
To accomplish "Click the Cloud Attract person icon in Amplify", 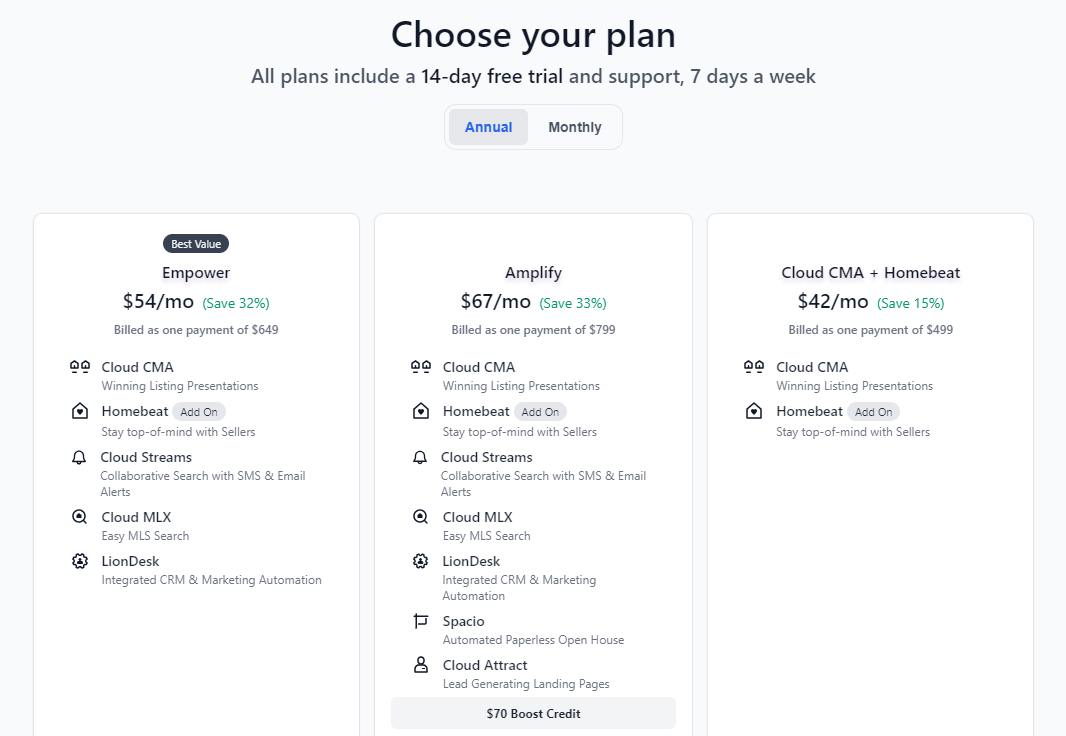I will point(421,666).
